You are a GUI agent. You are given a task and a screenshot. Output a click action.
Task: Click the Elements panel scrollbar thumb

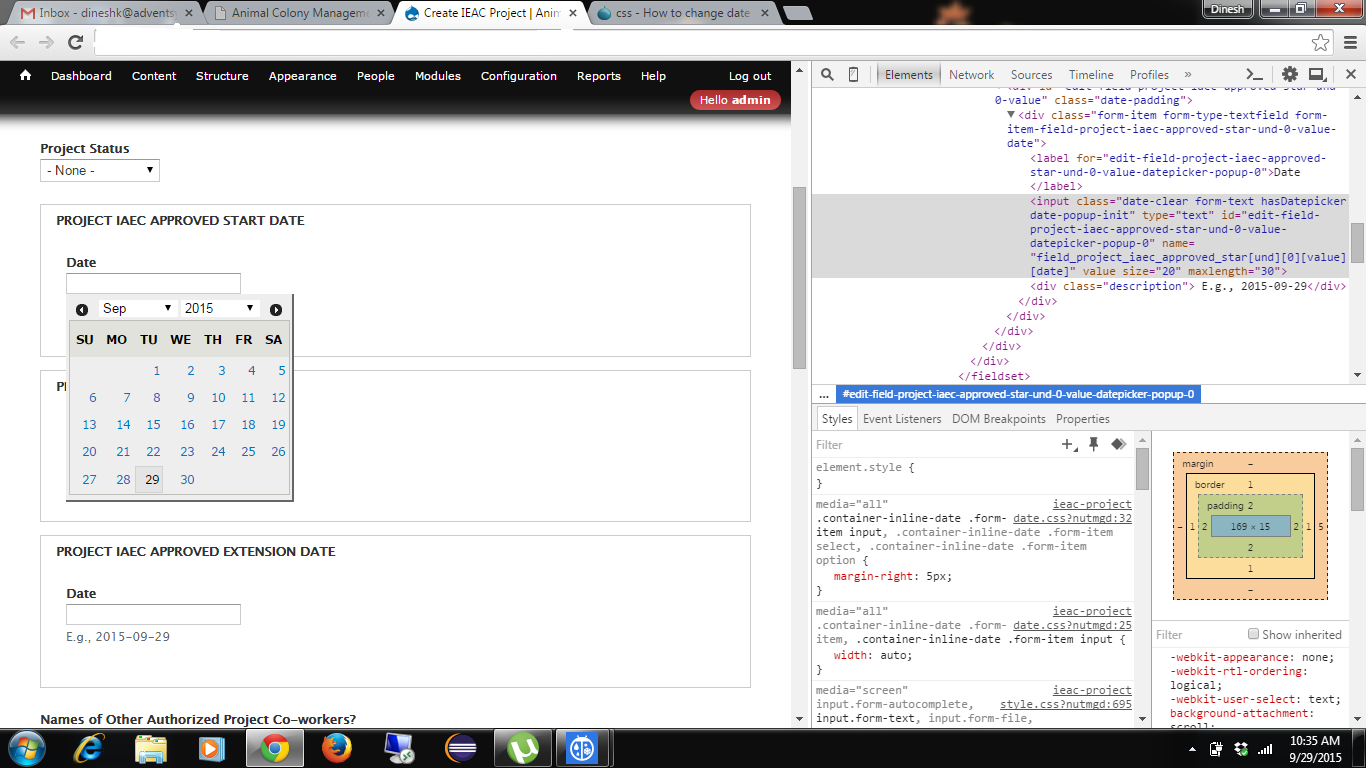[1357, 243]
